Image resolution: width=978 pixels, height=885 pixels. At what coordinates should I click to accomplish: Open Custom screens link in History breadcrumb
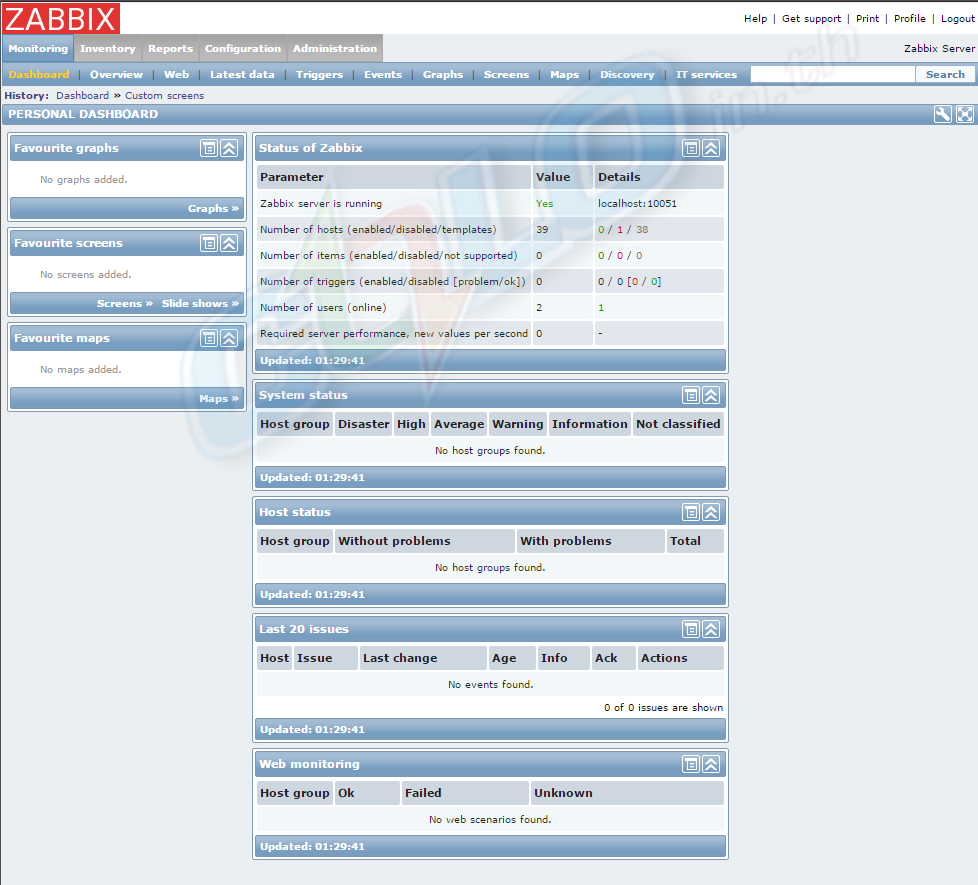click(x=165, y=95)
